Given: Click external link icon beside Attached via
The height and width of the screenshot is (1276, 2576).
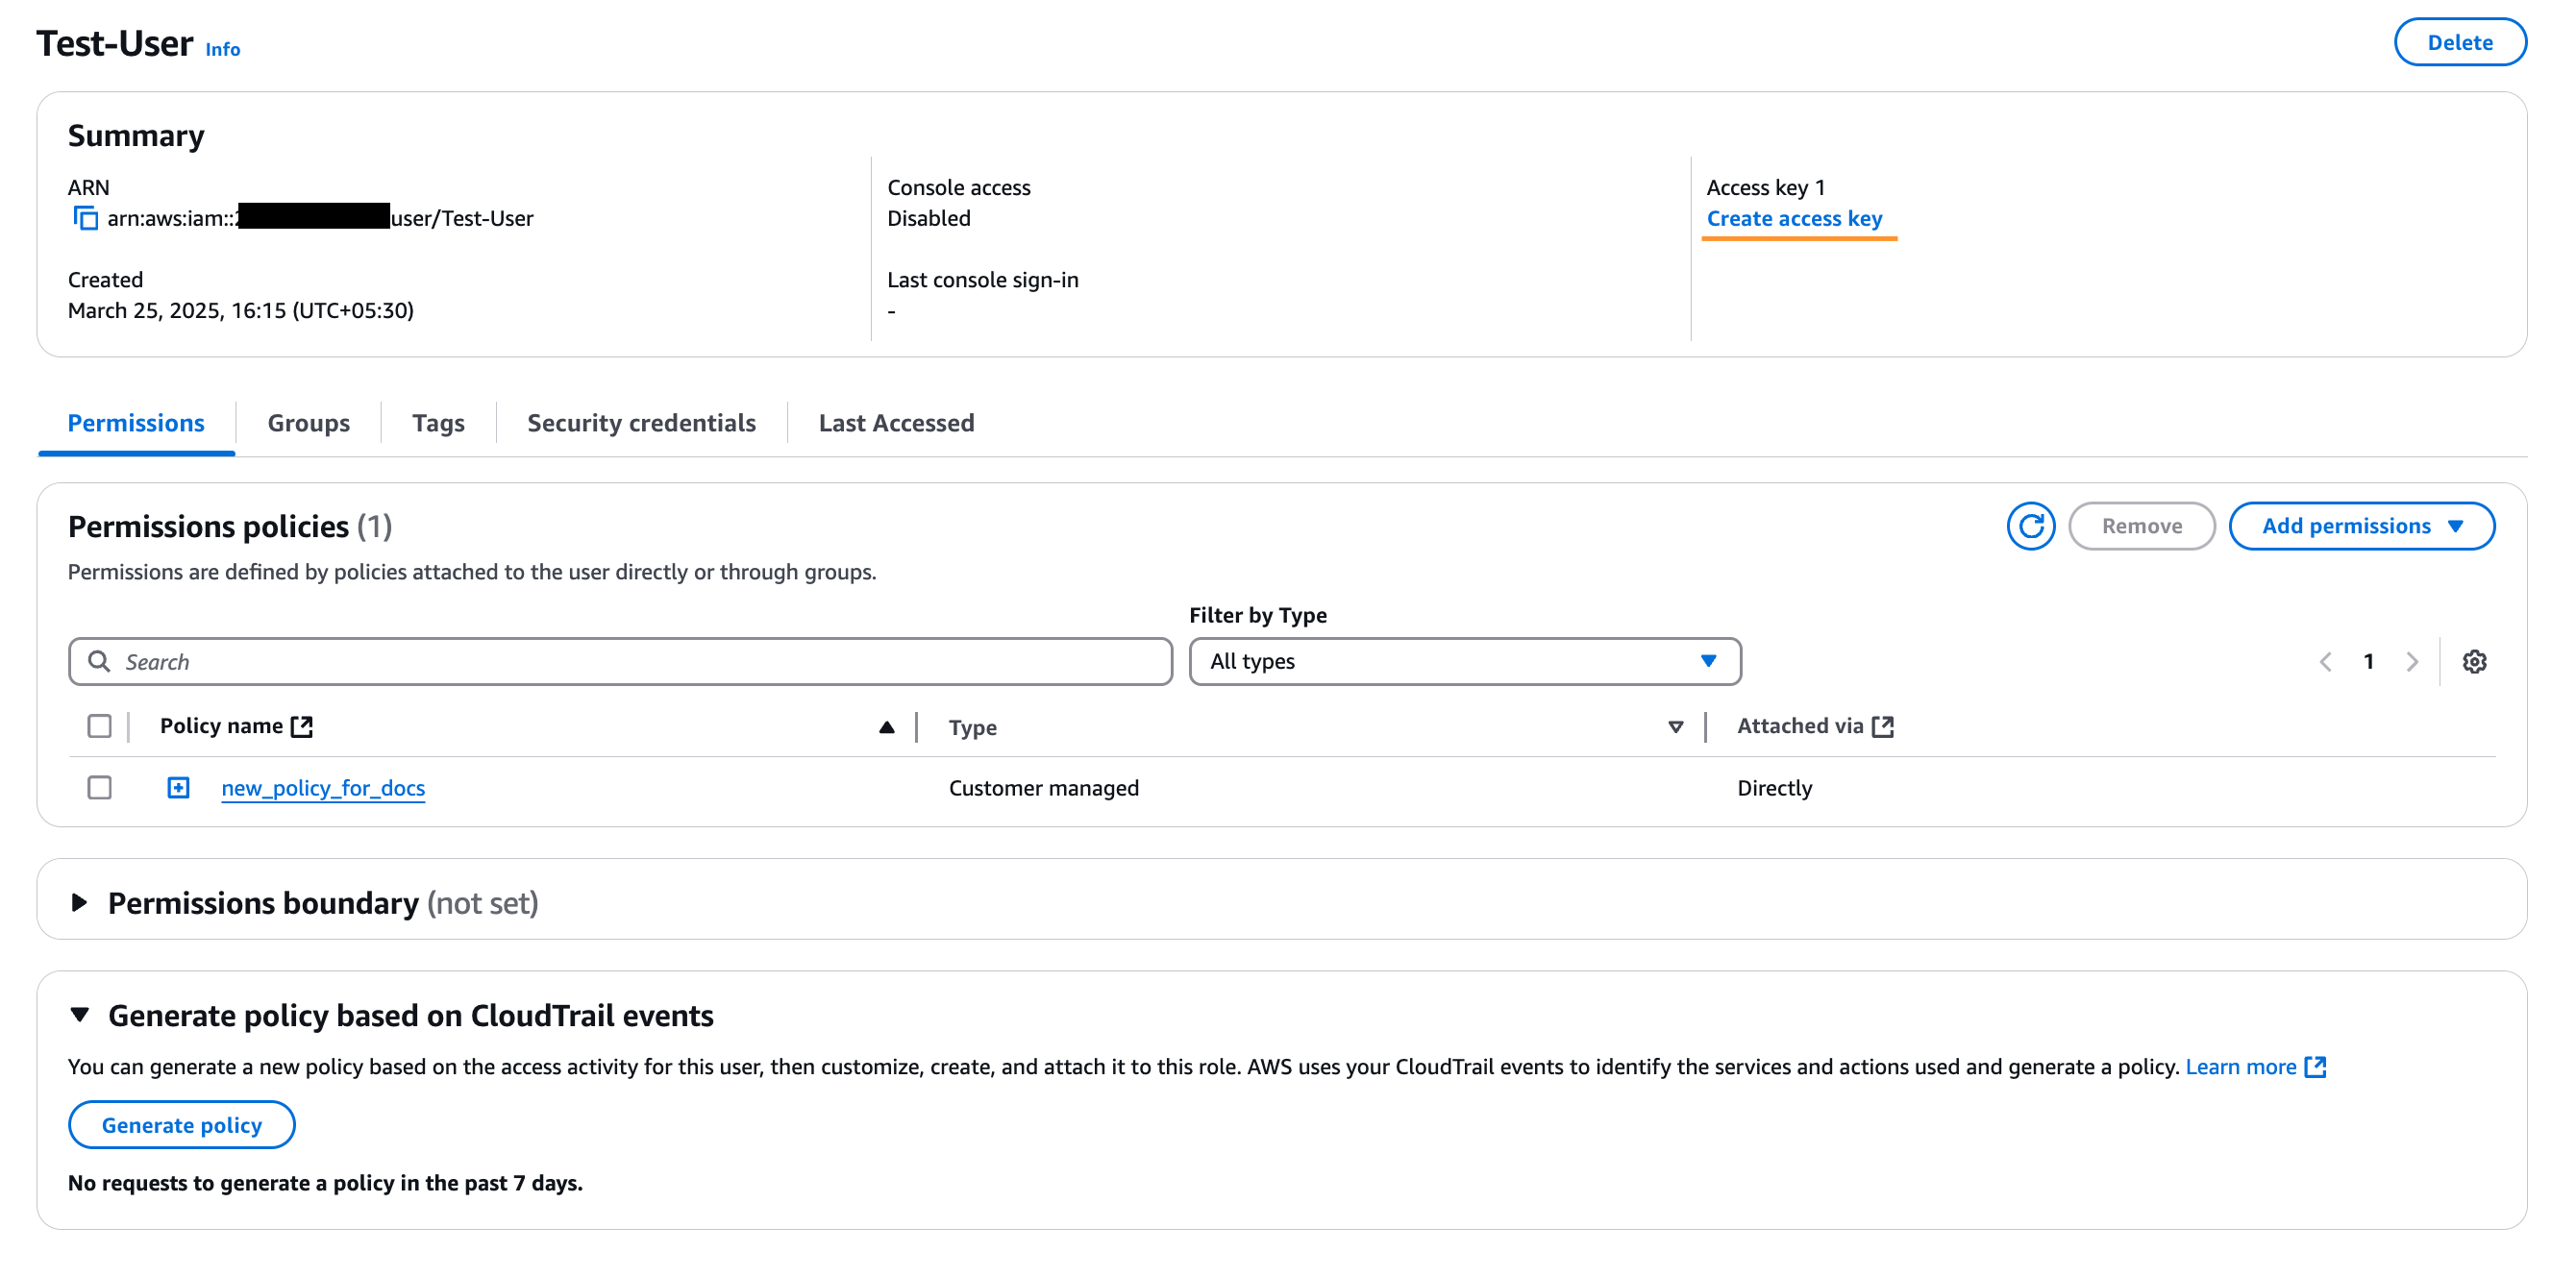Looking at the screenshot, I should (1883, 726).
